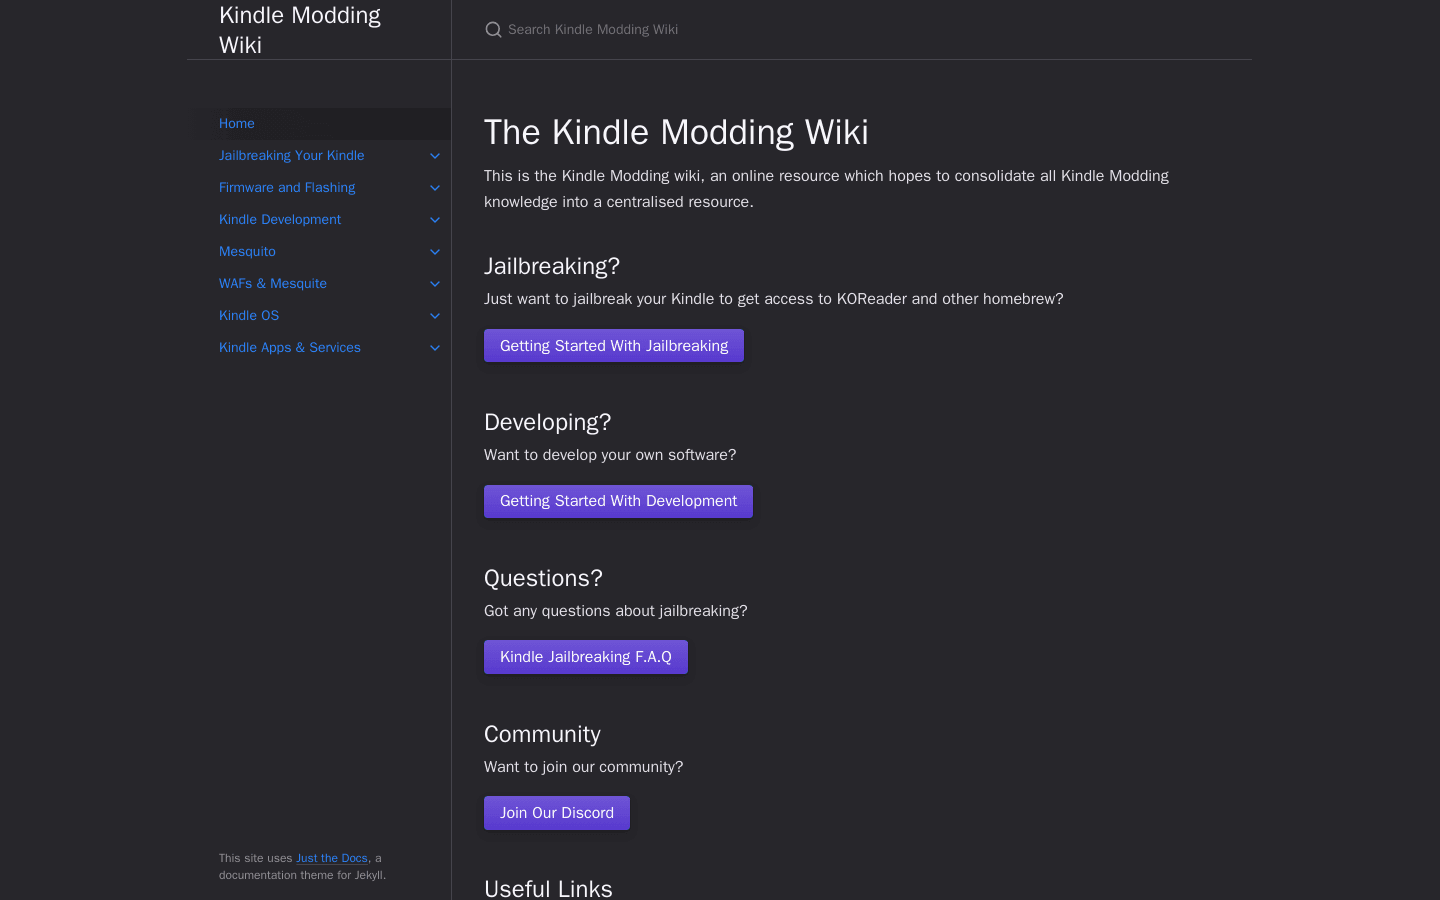Open the Kindle OS sidebar entry

(248, 315)
